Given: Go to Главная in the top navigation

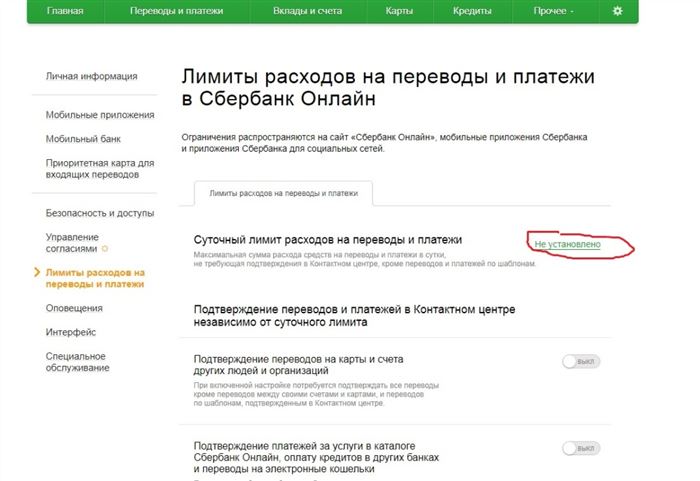Looking at the screenshot, I should click(x=65, y=11).
